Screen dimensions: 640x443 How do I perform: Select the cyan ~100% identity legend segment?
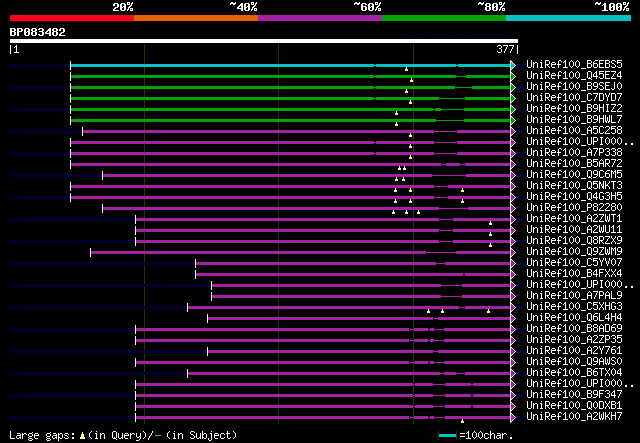tap(569, 18)
